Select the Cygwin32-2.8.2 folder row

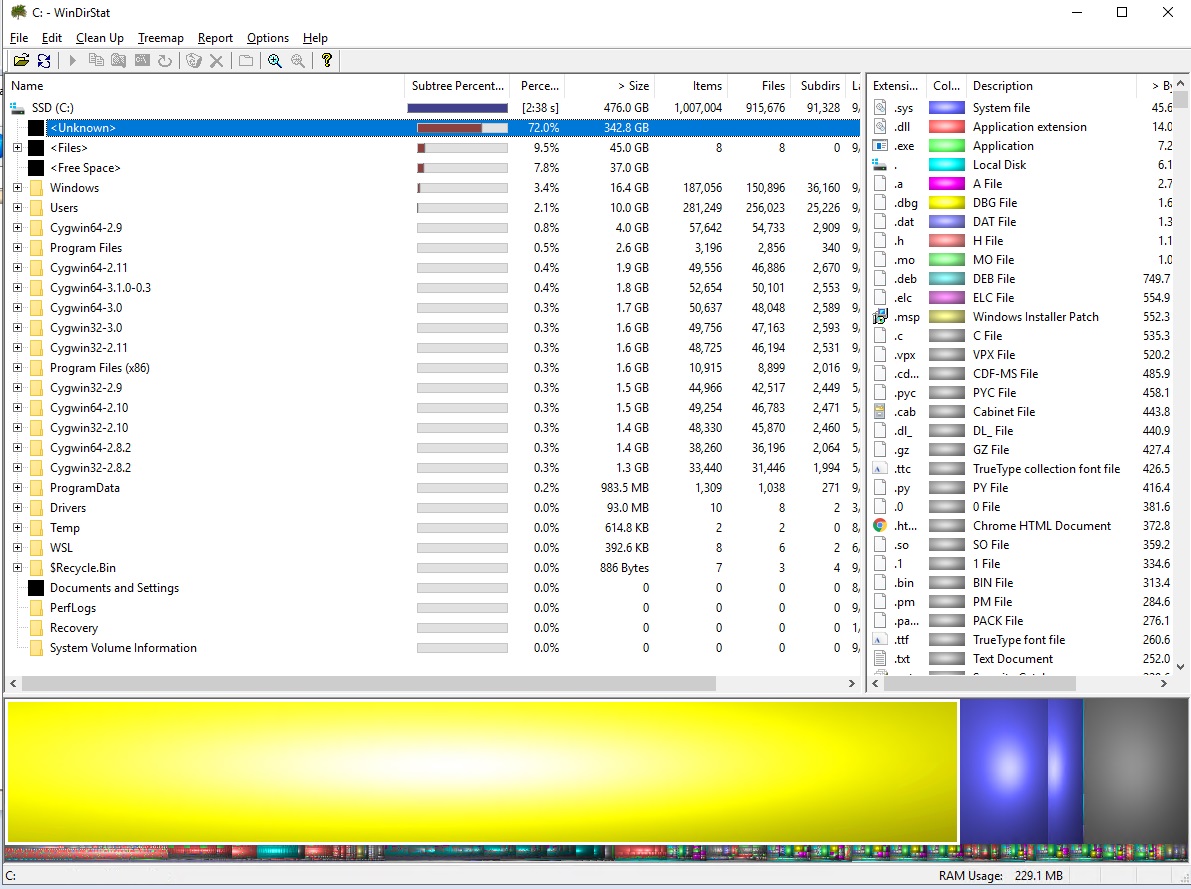(433, 468)
